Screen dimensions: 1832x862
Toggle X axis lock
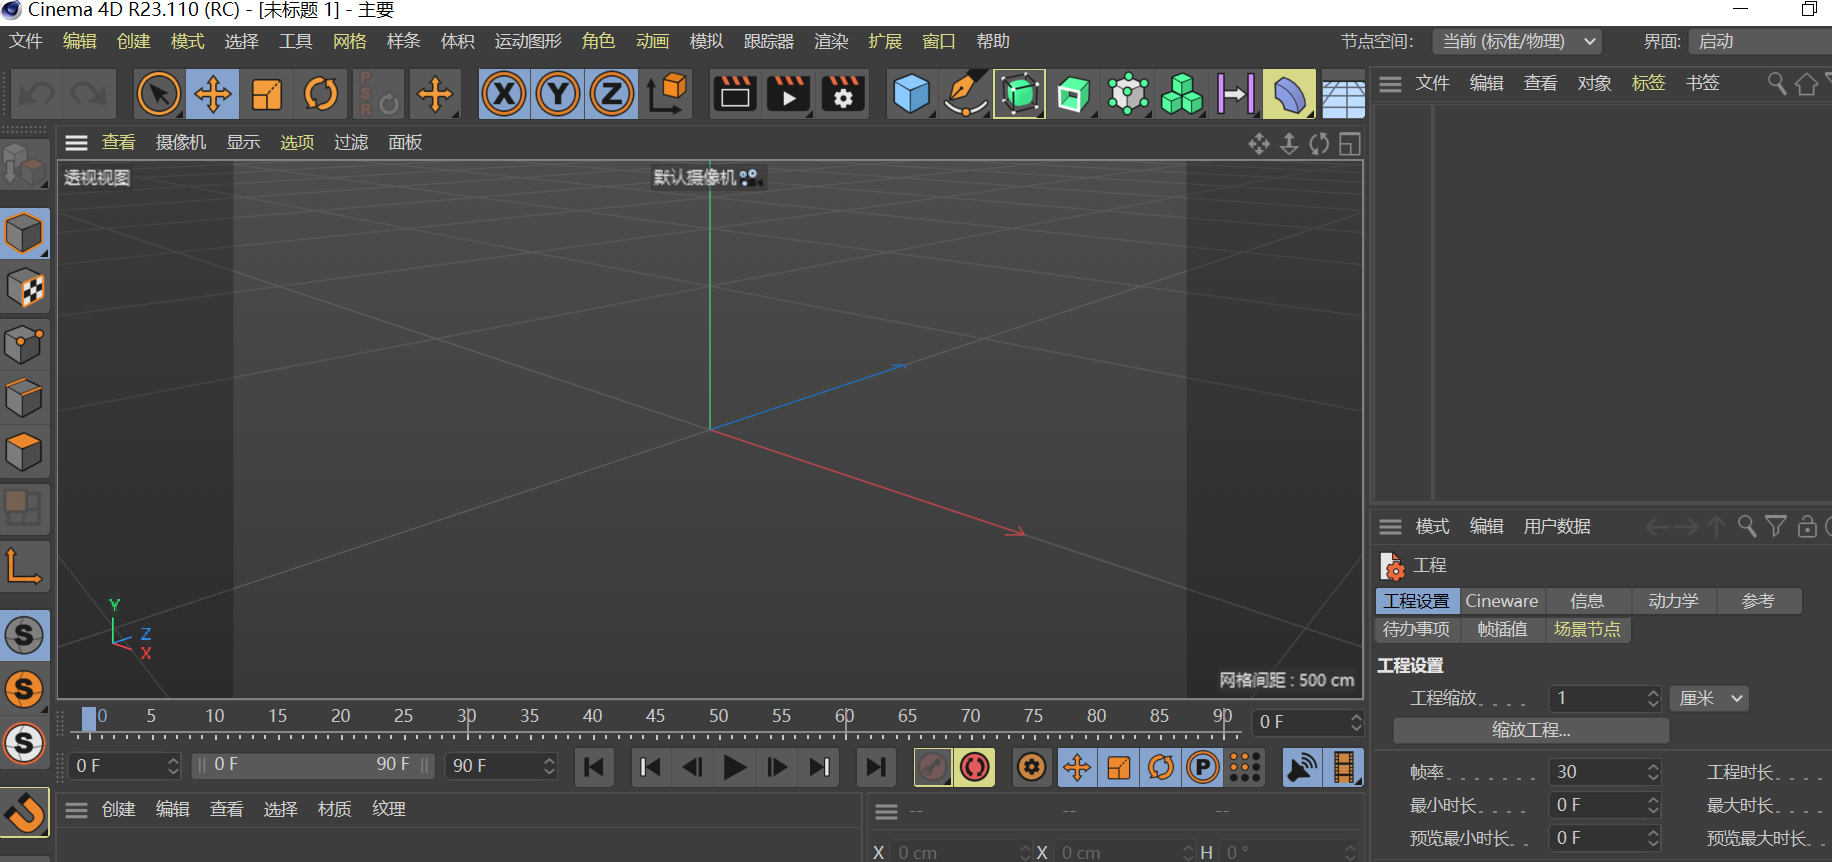[x=504, y=95]
